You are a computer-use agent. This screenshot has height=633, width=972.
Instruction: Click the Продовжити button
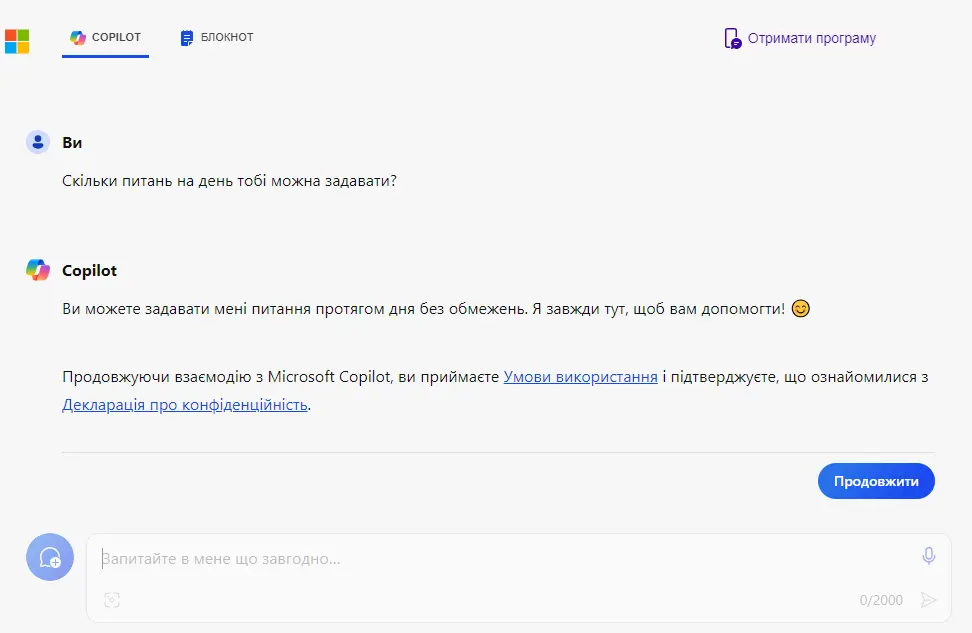click(x=876, y=481)
